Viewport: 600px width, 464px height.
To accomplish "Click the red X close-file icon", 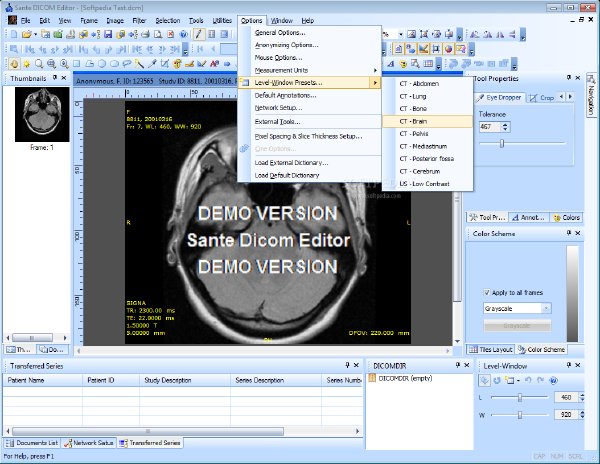I will 171,34.
